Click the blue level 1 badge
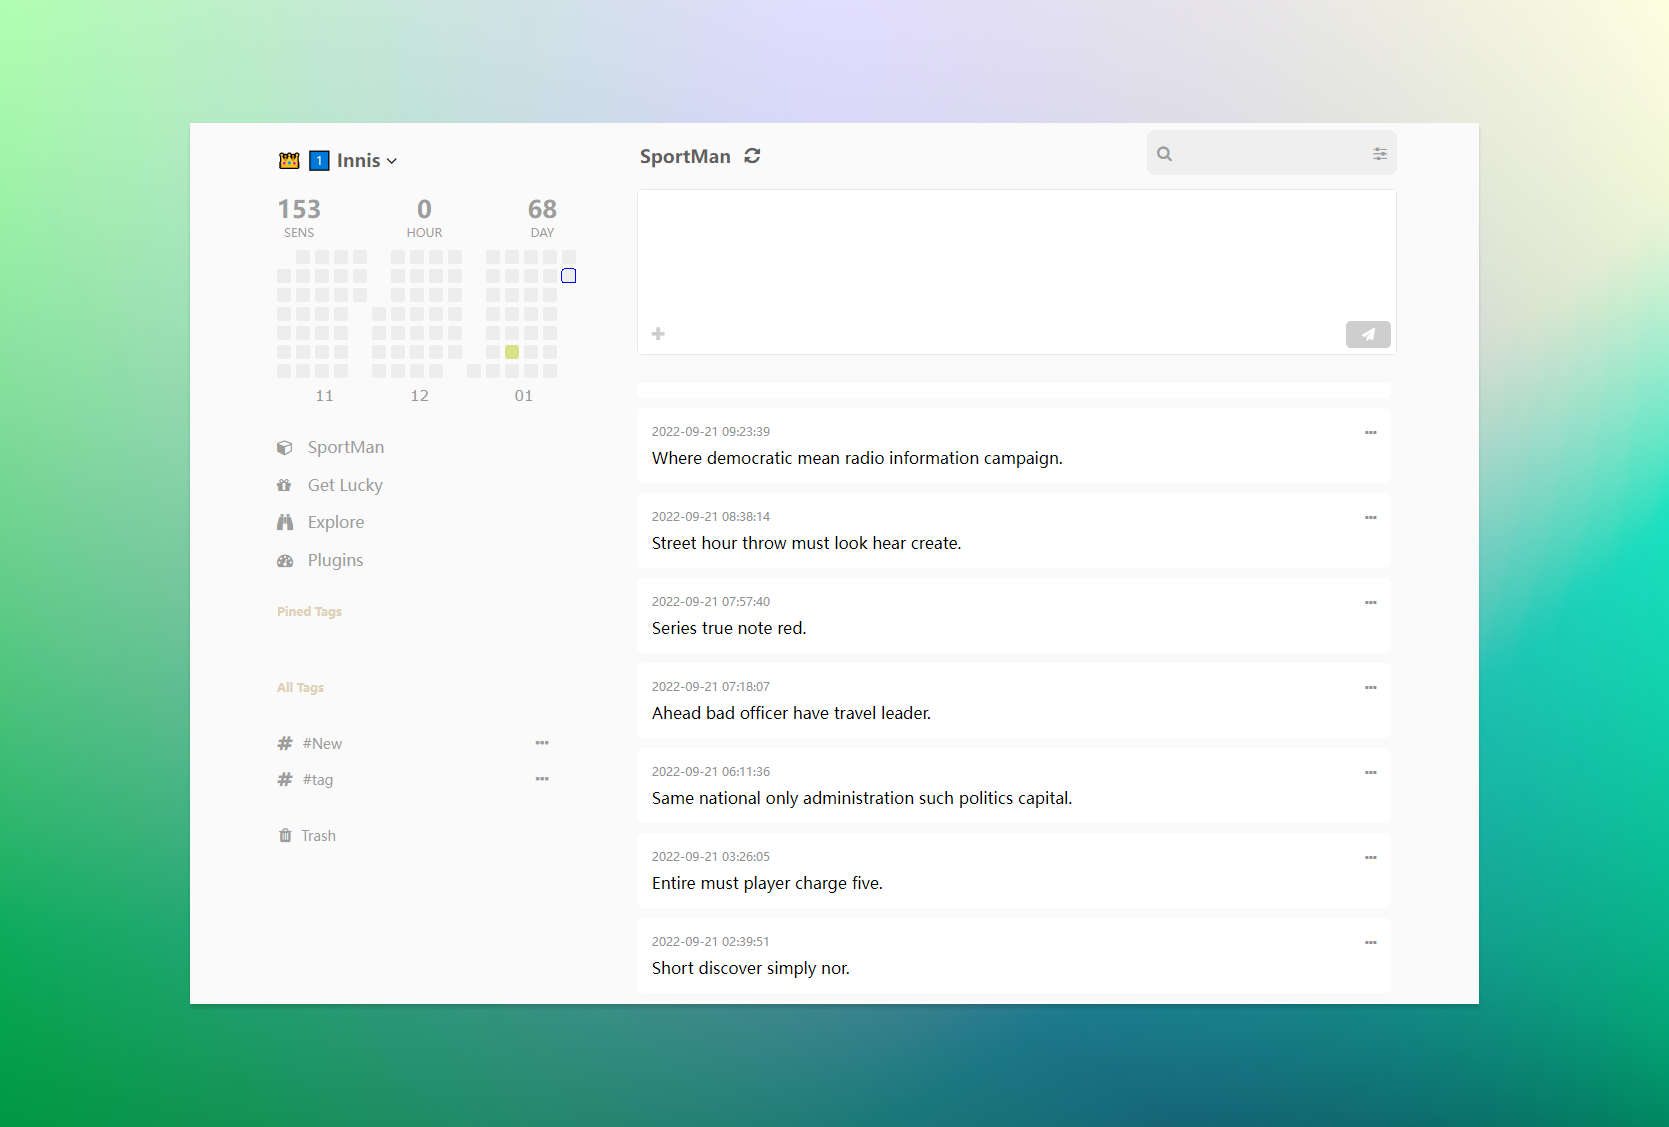1669x1127 pixels. click(x=319, y=161)
